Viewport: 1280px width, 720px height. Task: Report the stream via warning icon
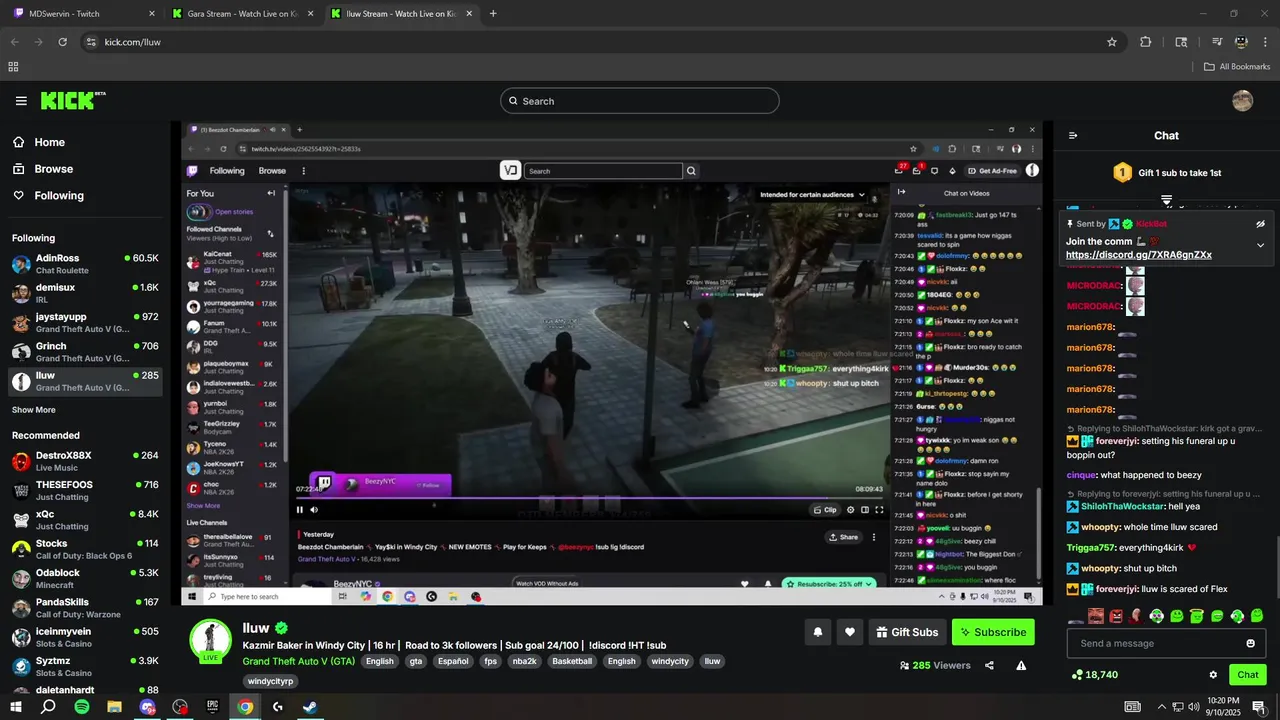click(x=1021, y=665)
